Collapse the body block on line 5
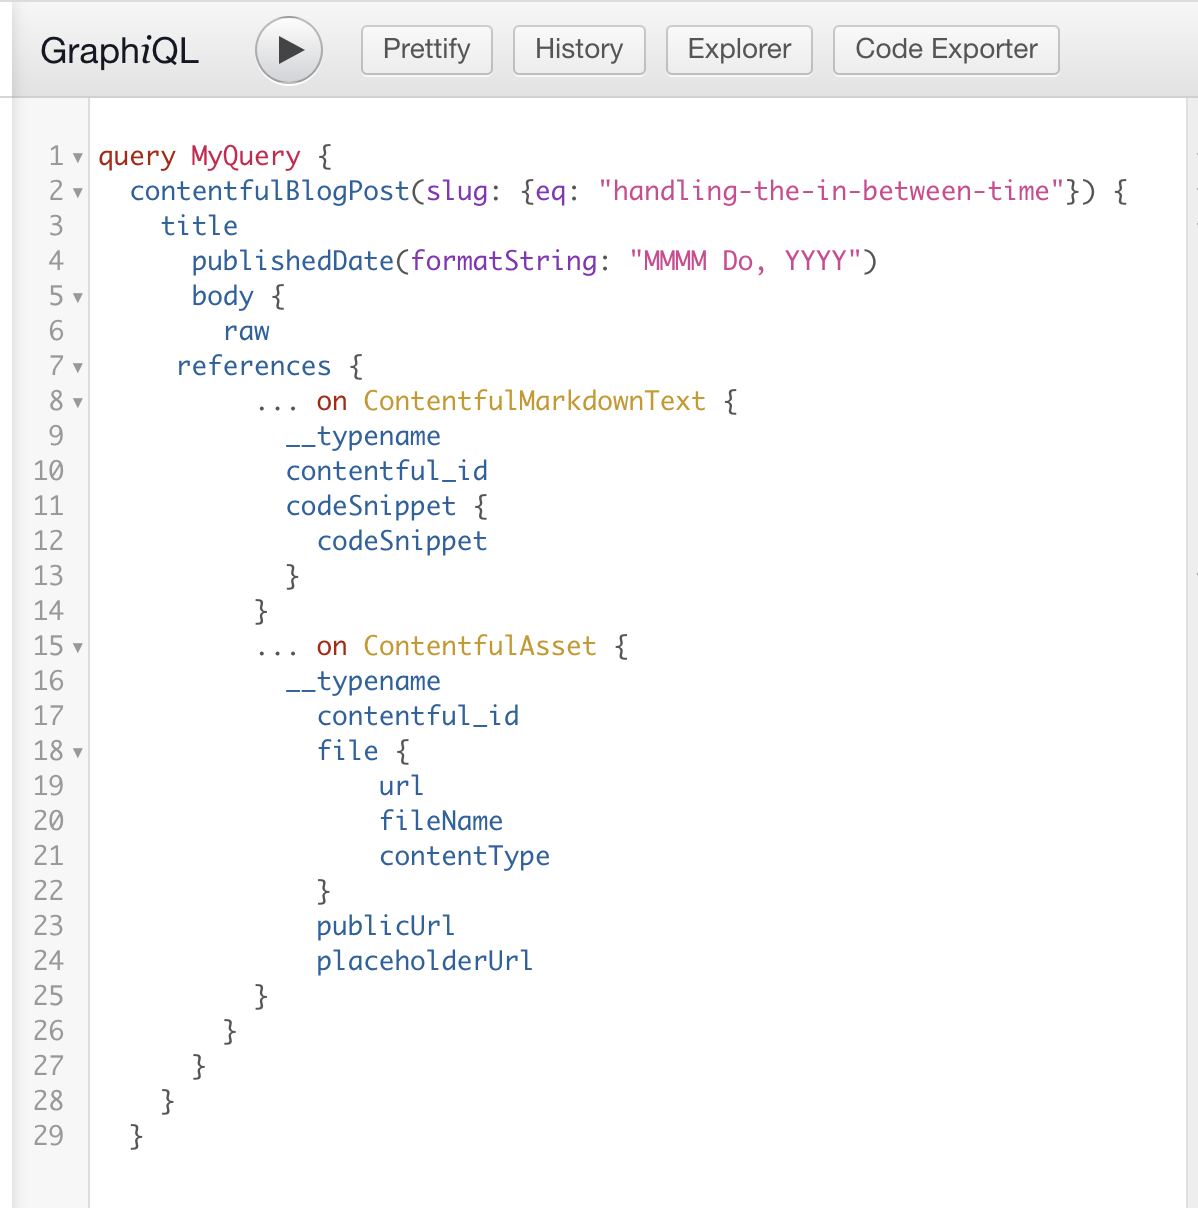The image size is (1198, 1208). (x=79, y=297)
